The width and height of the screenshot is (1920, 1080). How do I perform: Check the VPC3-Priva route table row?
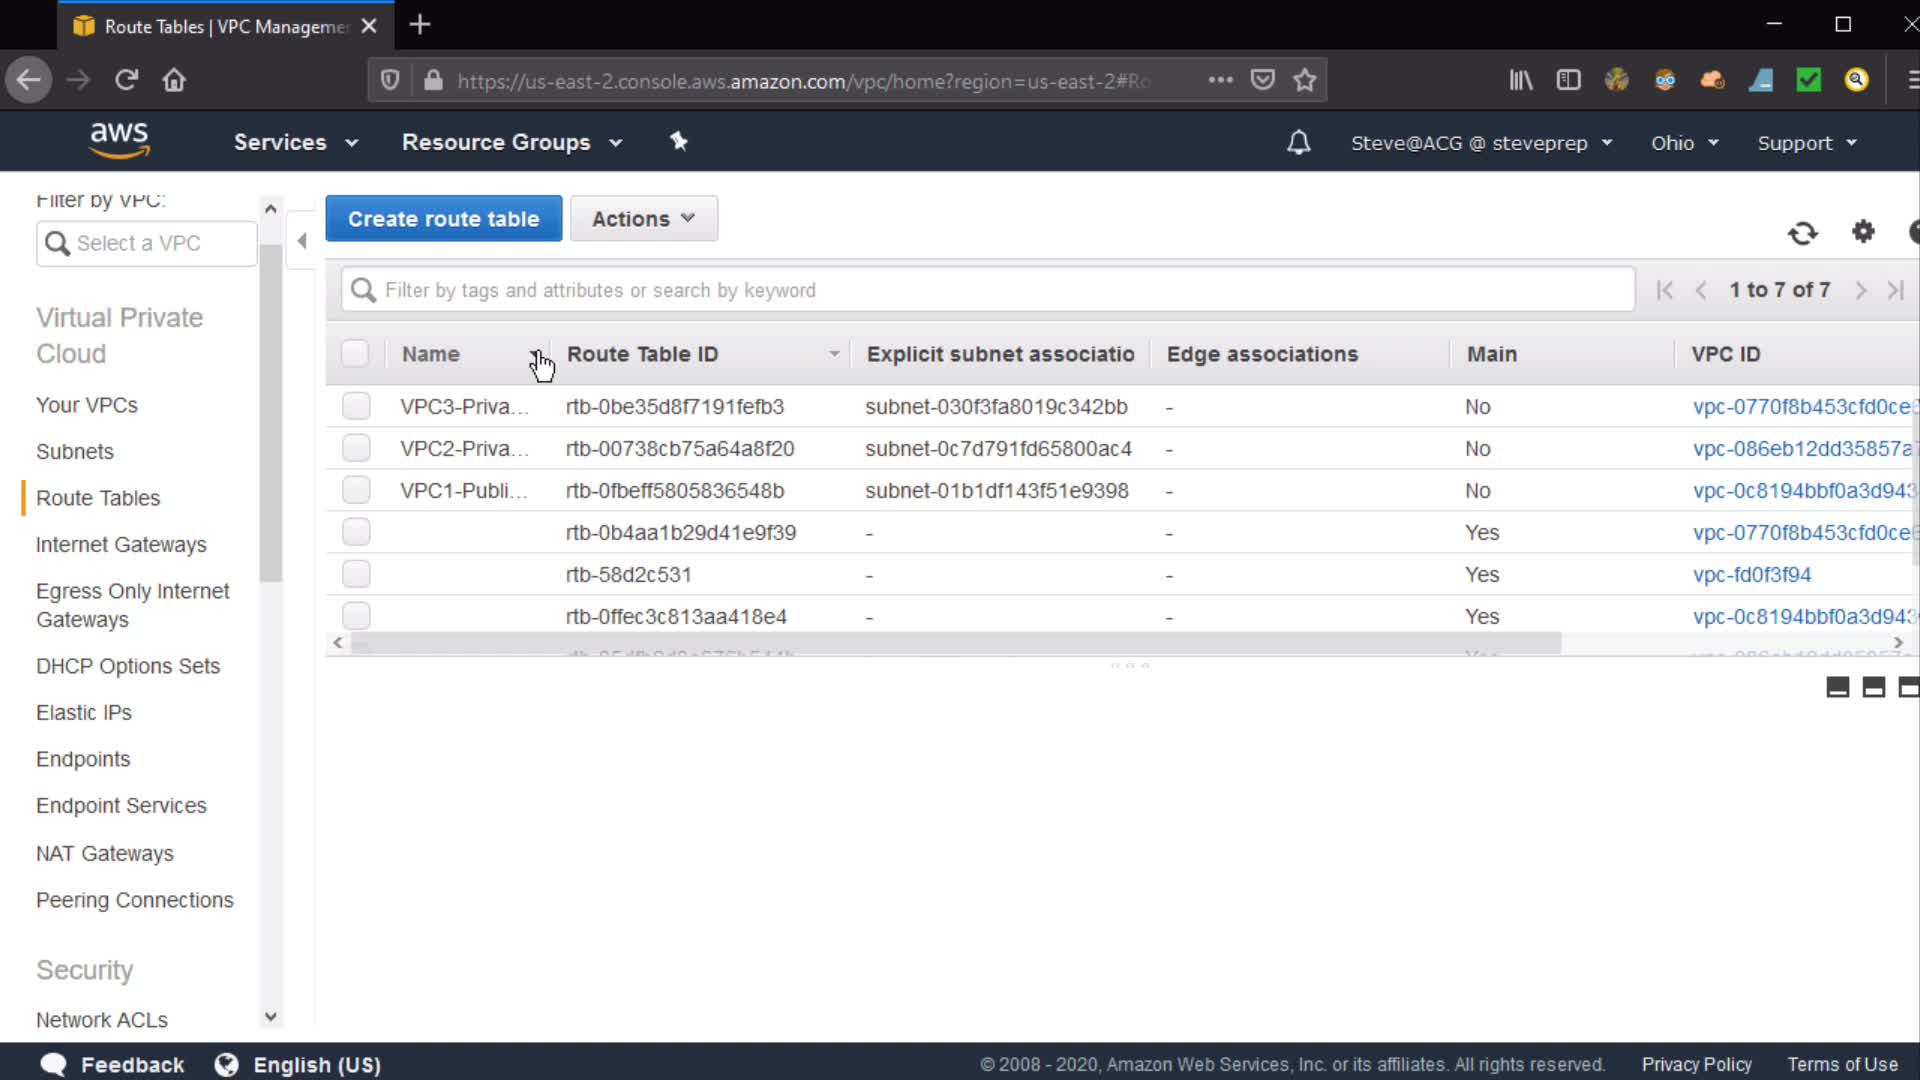click(356, 406)
